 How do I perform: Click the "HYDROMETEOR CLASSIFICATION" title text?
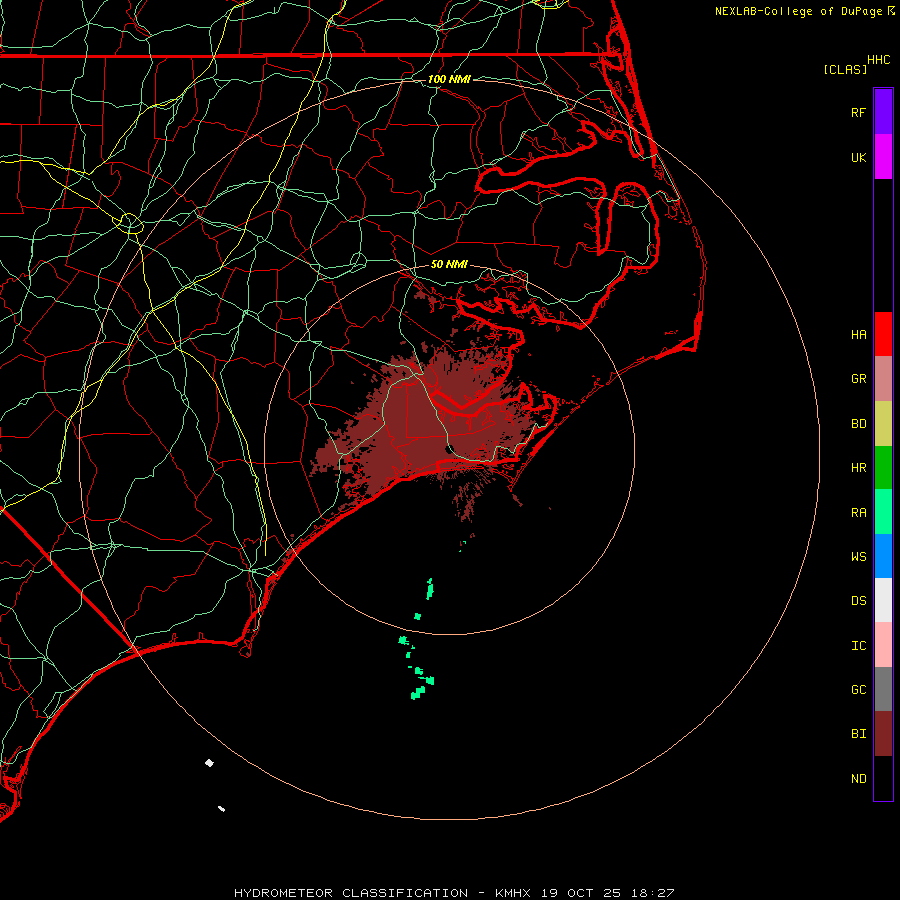pos(351,893)
